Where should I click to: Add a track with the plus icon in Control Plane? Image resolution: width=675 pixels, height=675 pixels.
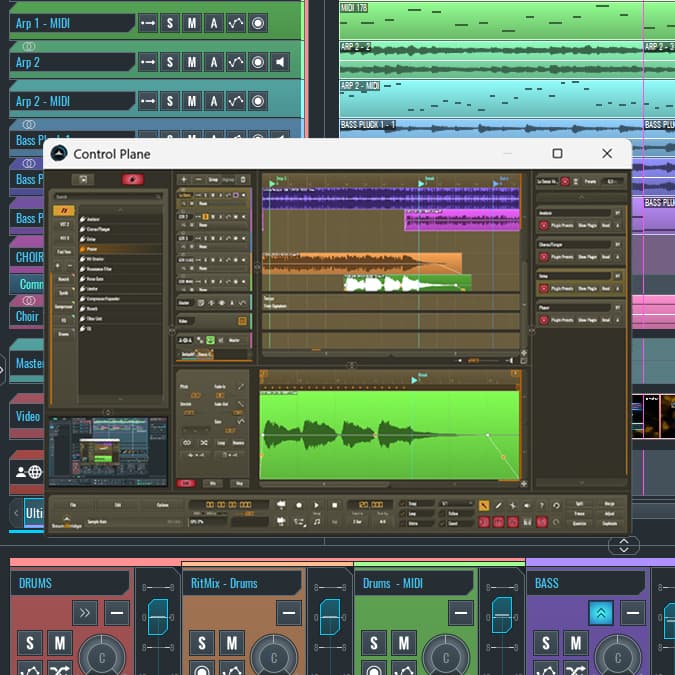pyautogui.click(x=184, y=180)
